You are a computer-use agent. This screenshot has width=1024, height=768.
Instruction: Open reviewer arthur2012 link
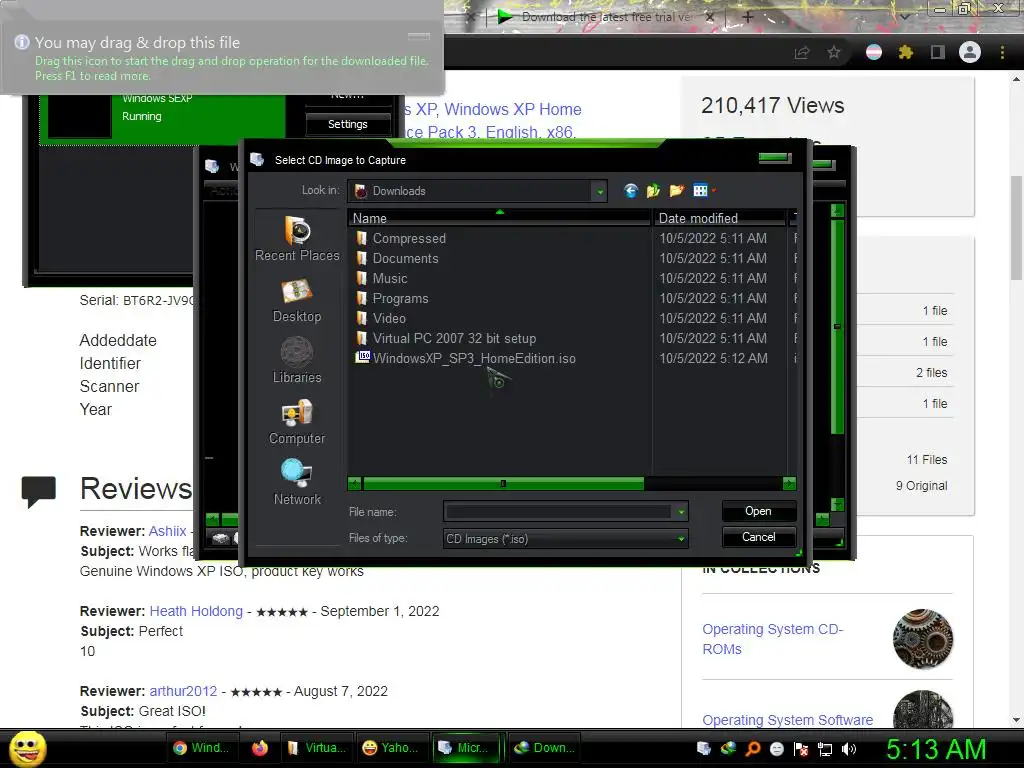pos(183,691)
